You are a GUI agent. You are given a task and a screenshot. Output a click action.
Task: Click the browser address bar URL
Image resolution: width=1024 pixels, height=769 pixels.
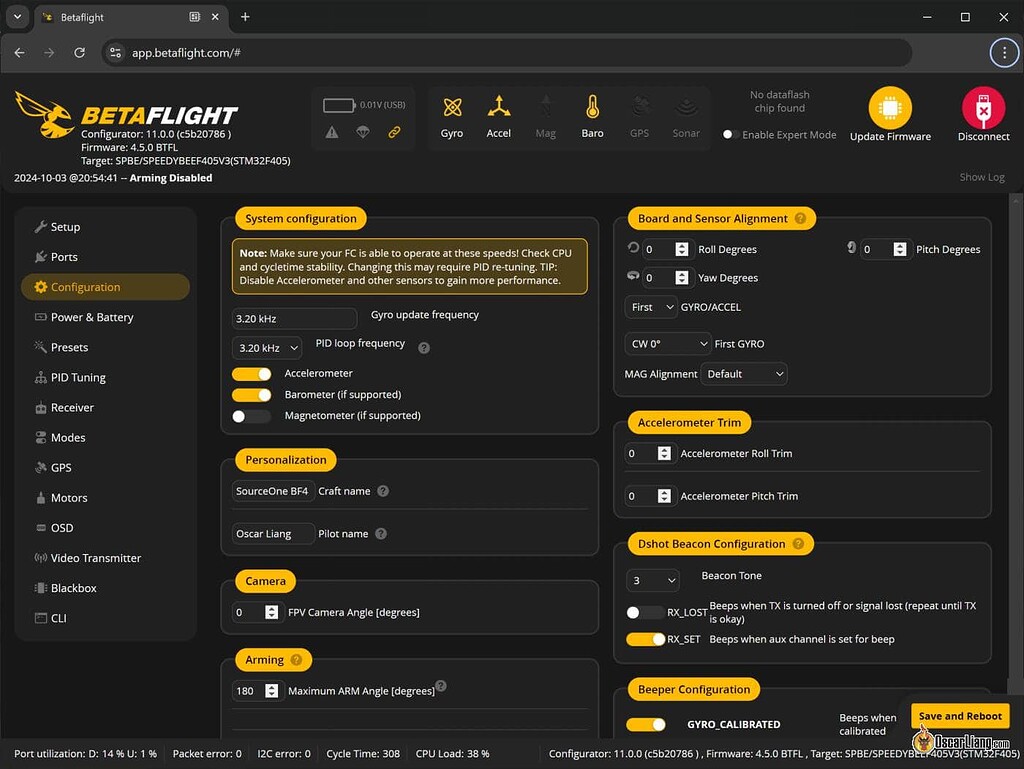coord(186,53)
